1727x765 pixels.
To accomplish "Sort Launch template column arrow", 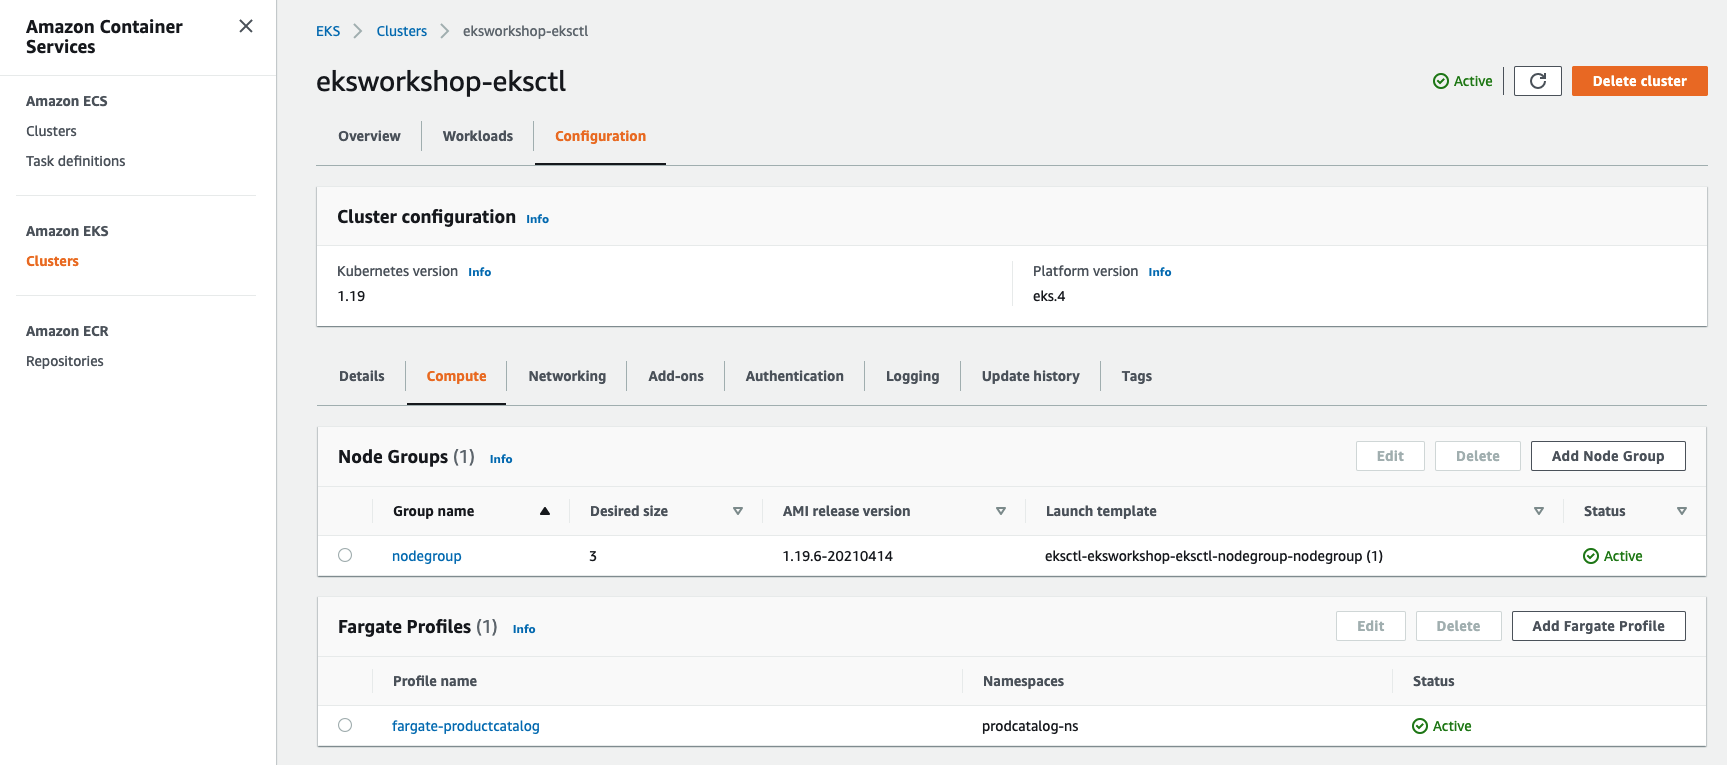I will 1539,511.
